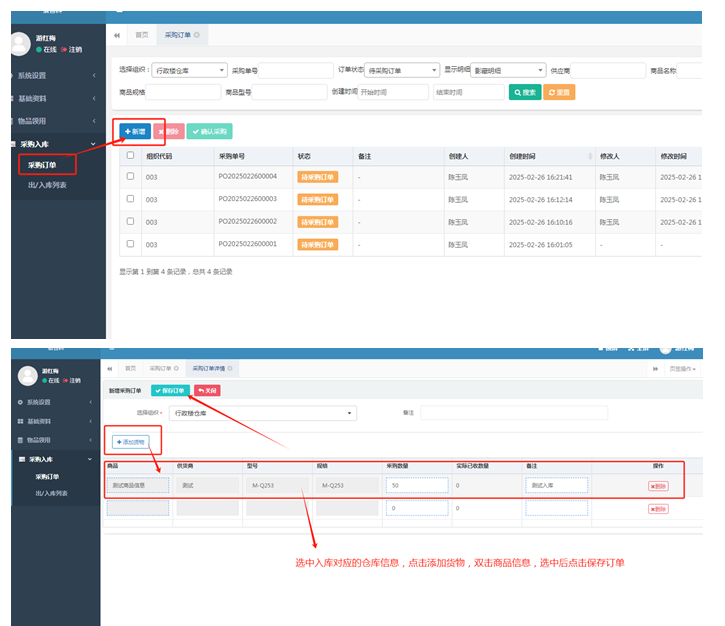Open the 显示明细 dropdown in filter bar
The height and width of the screenshot is (626, 725).
tap(507, 70)
